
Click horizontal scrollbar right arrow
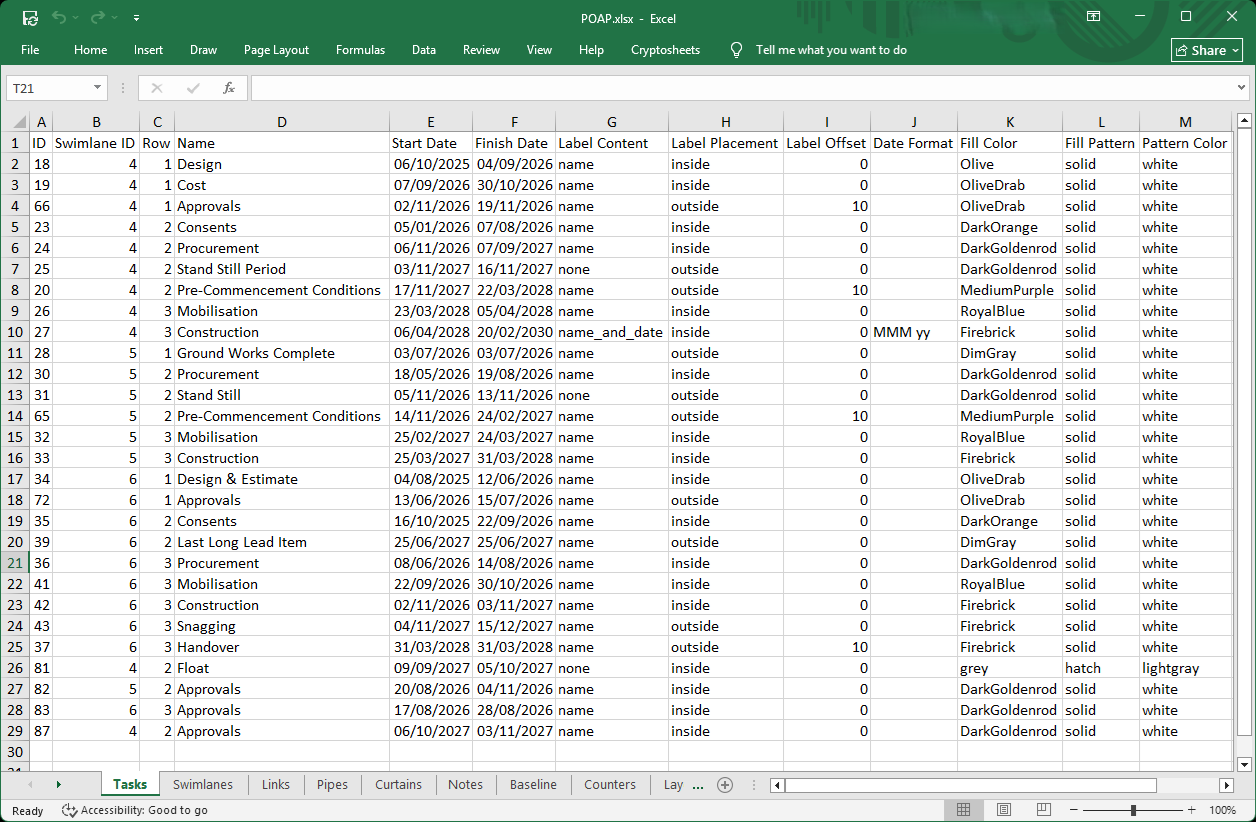pyautogui.click(x=1226, y=785)
